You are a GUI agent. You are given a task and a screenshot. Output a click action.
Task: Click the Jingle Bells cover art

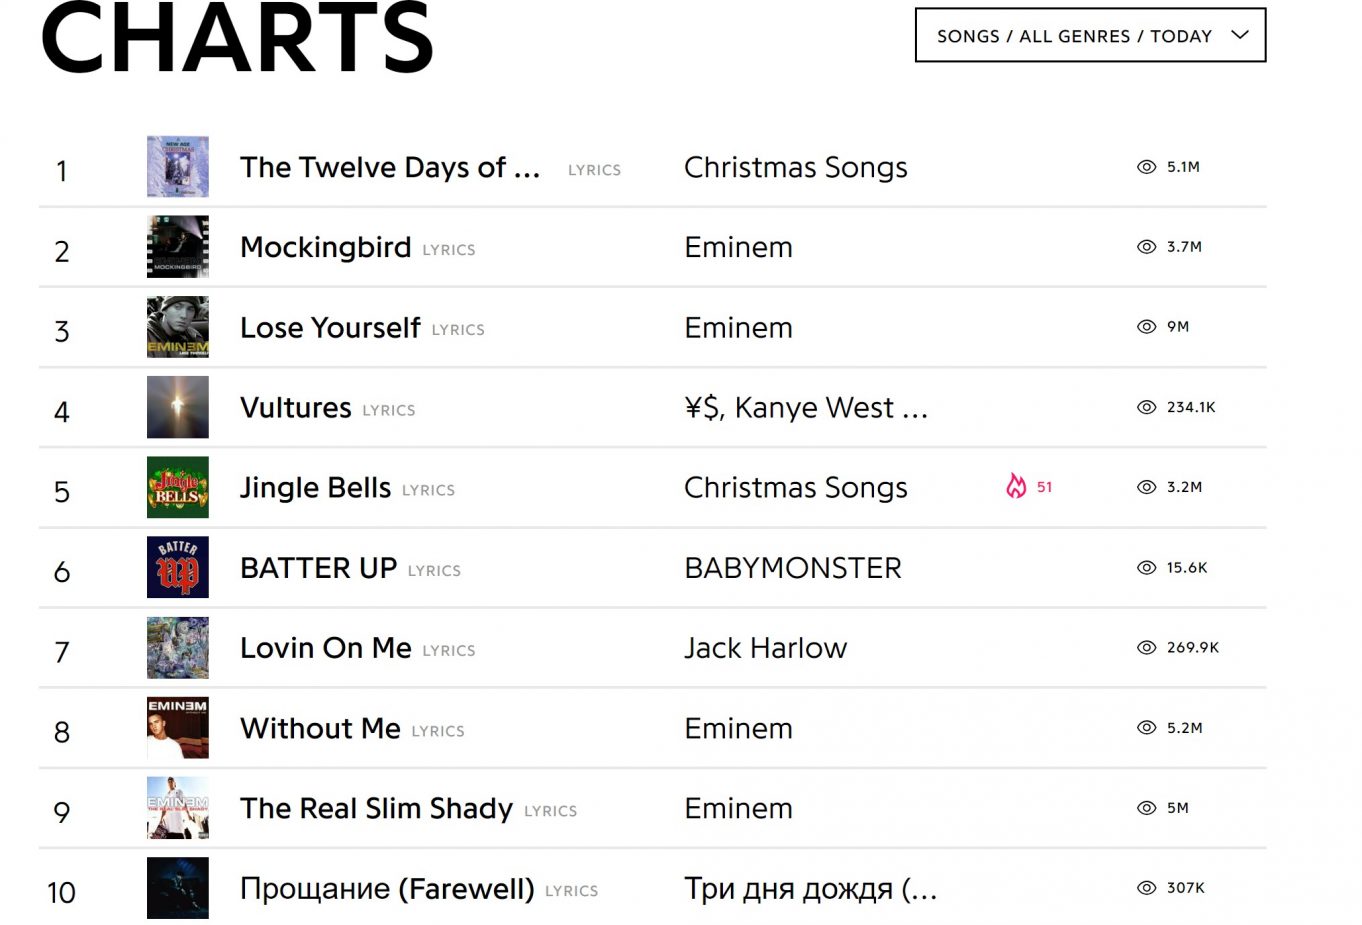tap(177, 487)
